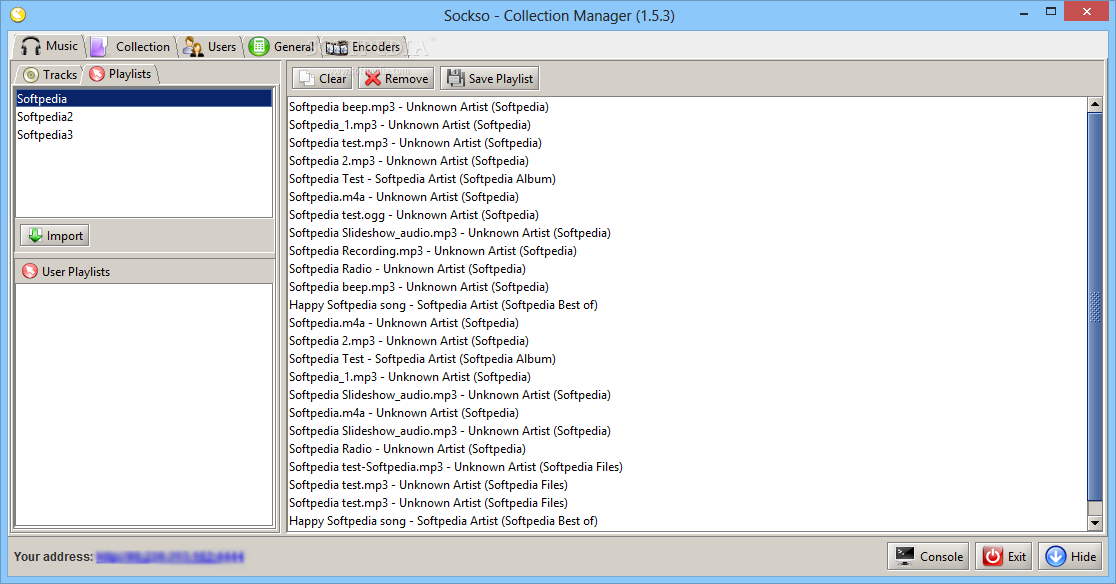Image resolution: width=1116 pixels, height=584 pixels.
Task: Click the red X Remove button
Action: pos(396,78)
